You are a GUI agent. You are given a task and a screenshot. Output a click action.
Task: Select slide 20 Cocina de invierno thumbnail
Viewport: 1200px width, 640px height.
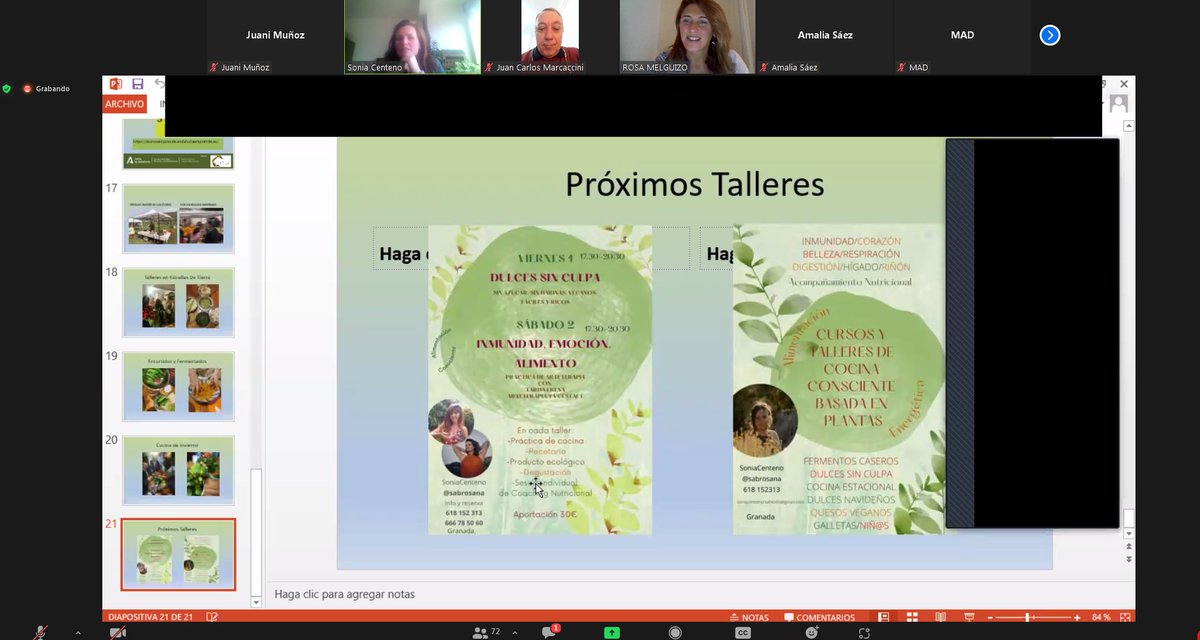click(x=178, y=470)
